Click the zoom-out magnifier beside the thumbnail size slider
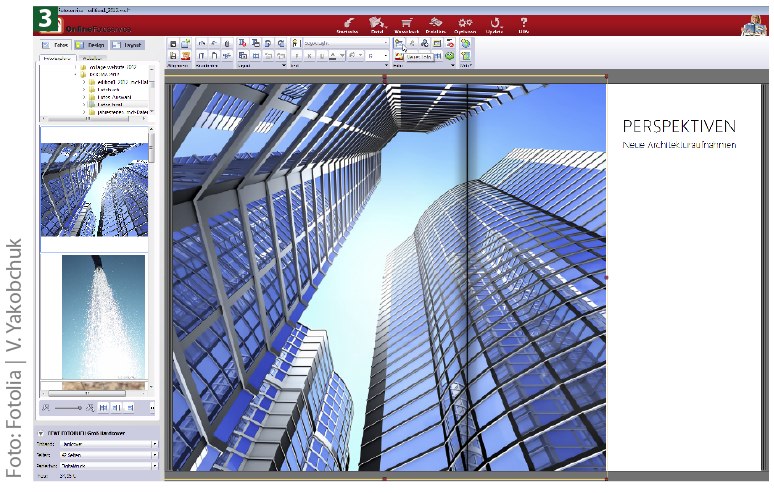The width and height of the screenshot is (774, 493). click(x=46, y=408)
